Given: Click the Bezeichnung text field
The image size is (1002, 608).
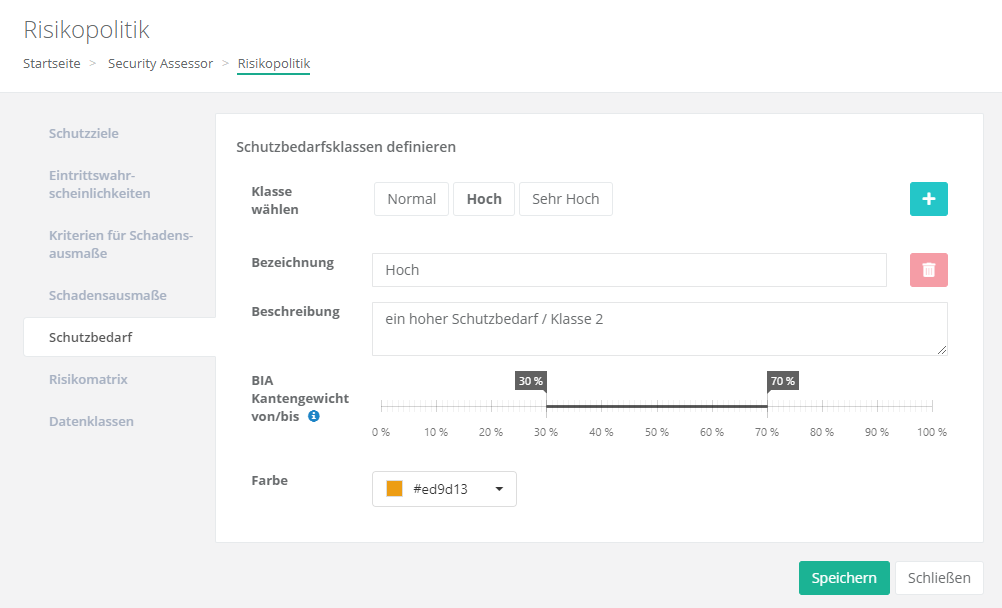Looking at the screenshot, I should click(628, 270).
